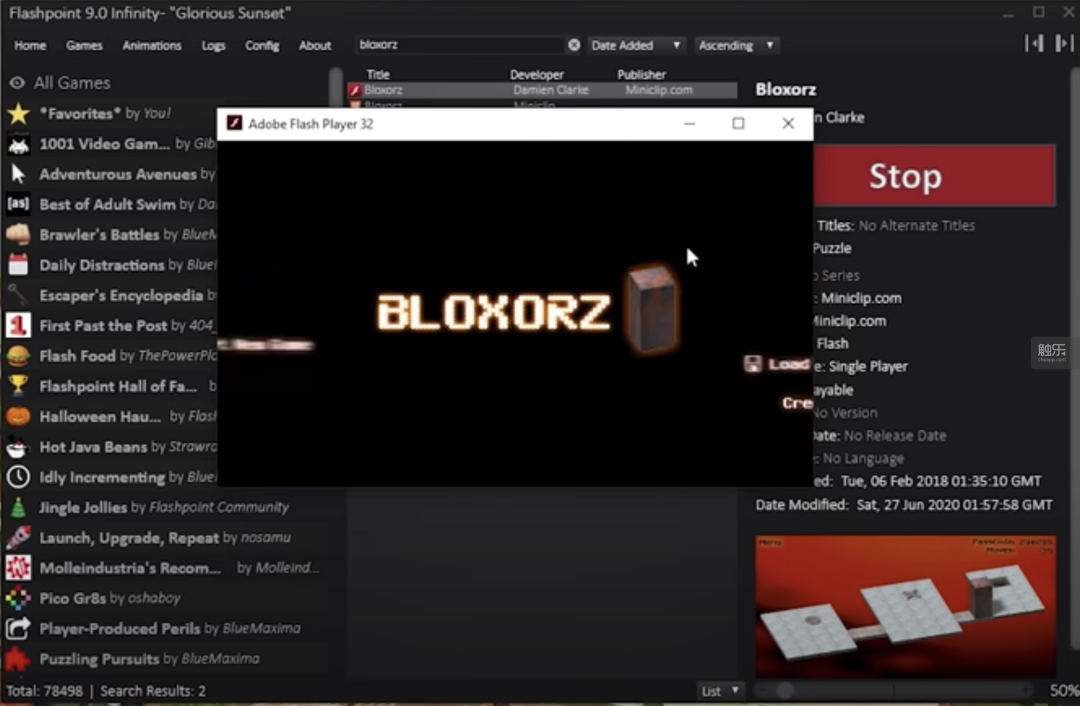
Task: Clear the bloxorz search text
Action: pyautogui.click(x=574, y=45)
